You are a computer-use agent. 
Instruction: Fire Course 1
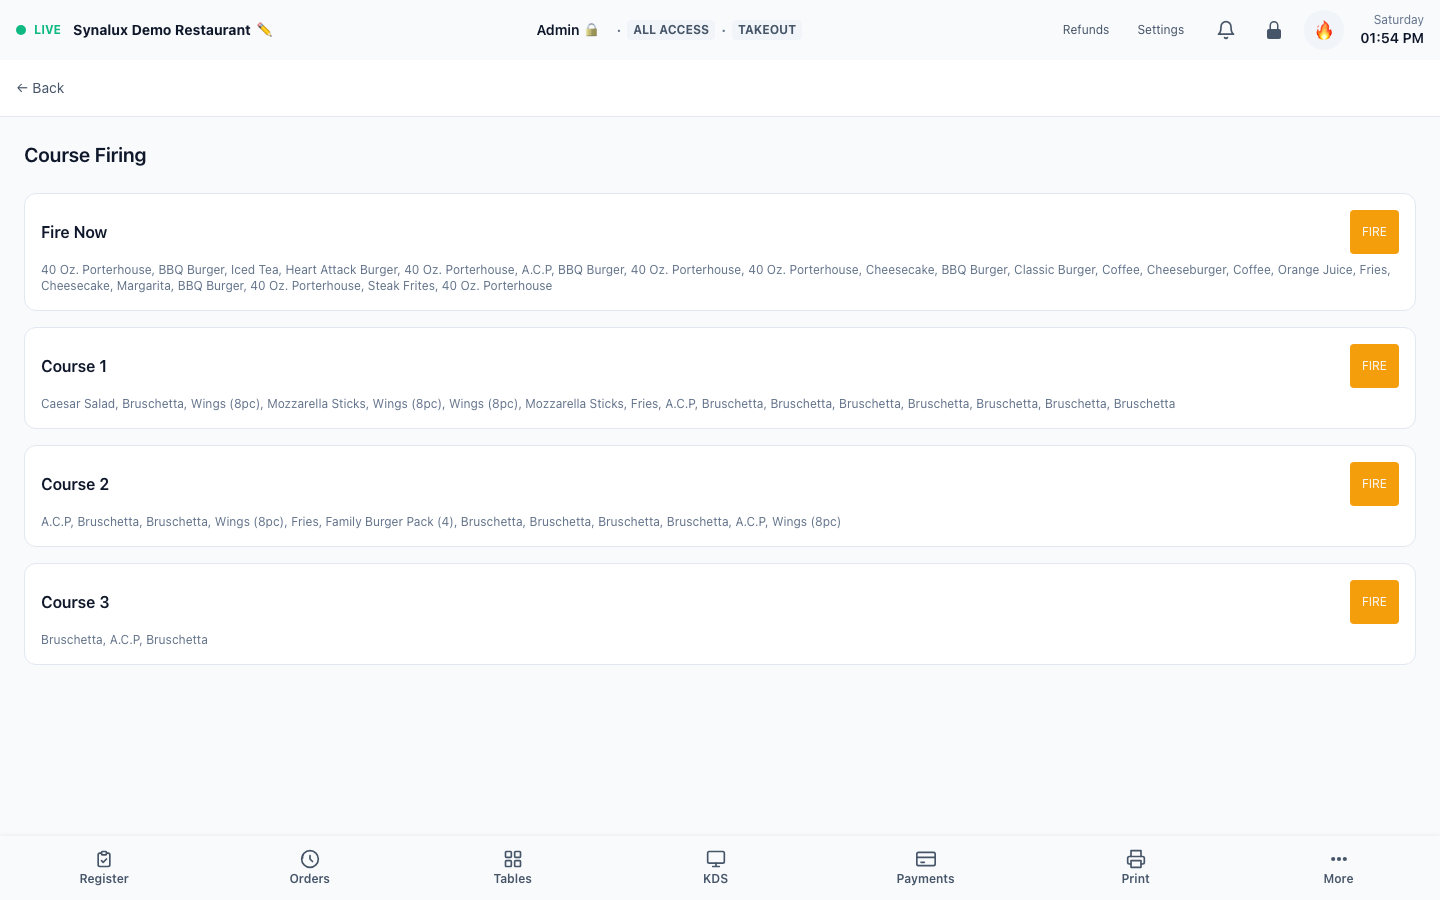tap(1374, 366)
